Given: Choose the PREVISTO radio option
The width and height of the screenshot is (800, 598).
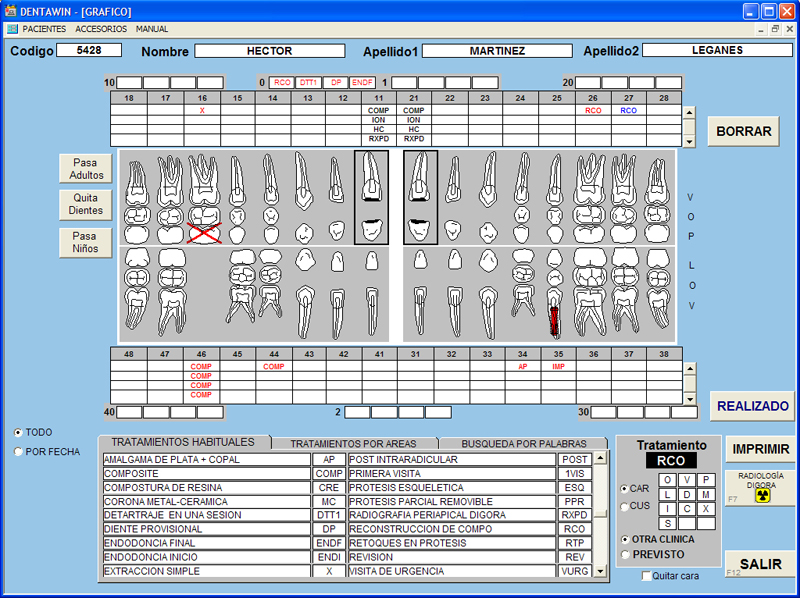Looking at the screenshot, I should [x=626, y=554].
